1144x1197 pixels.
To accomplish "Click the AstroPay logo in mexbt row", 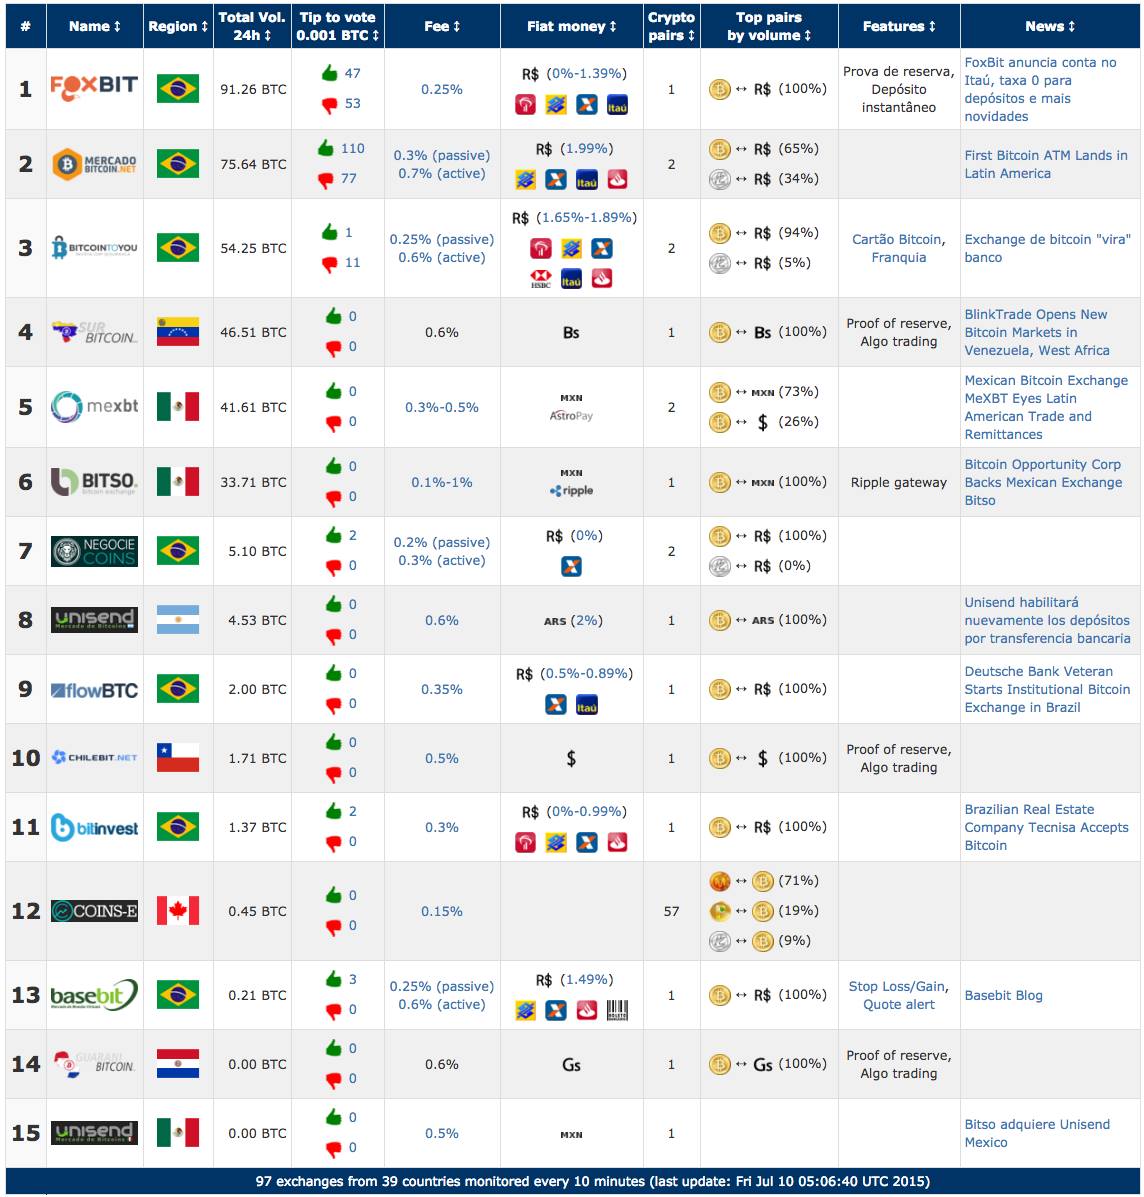I will (x=572, y=416).
